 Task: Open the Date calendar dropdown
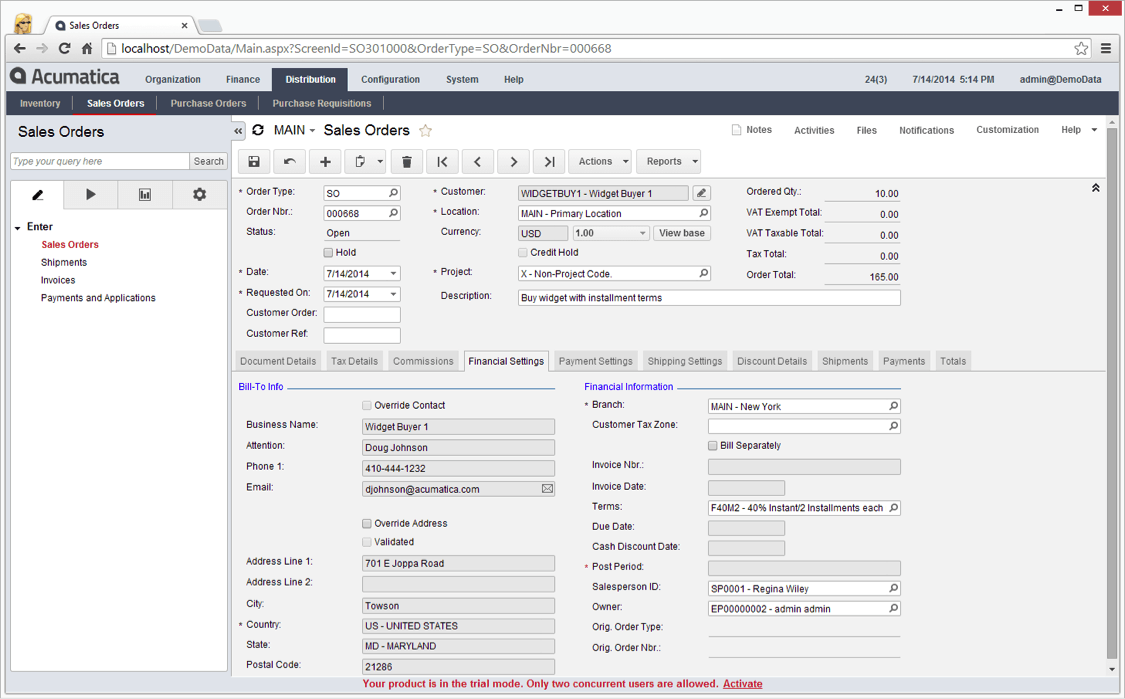point(393,273)
